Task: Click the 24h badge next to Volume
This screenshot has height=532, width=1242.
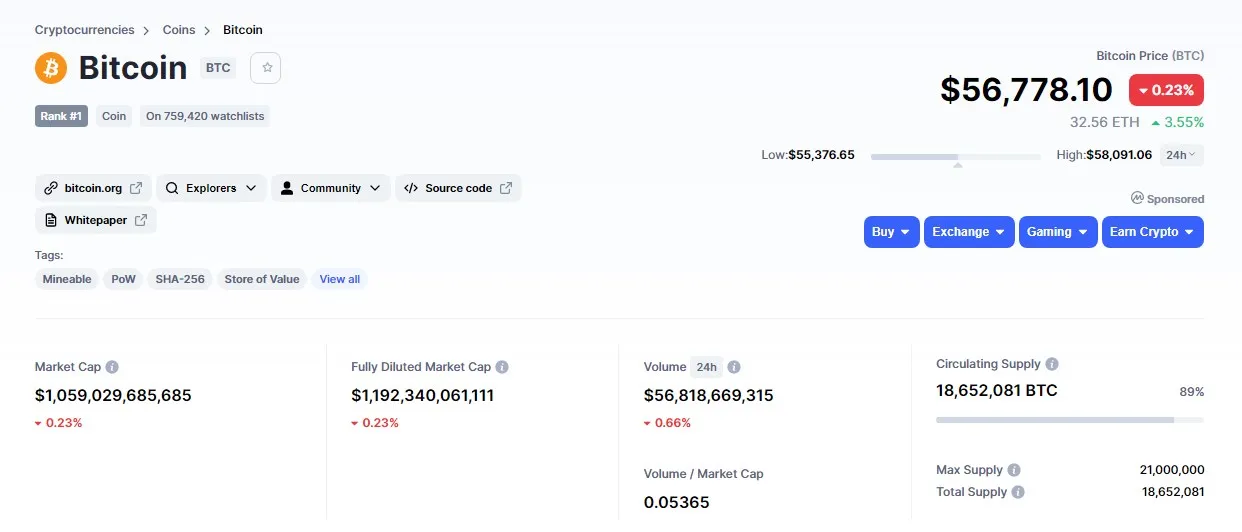Action: pos(706,367)
